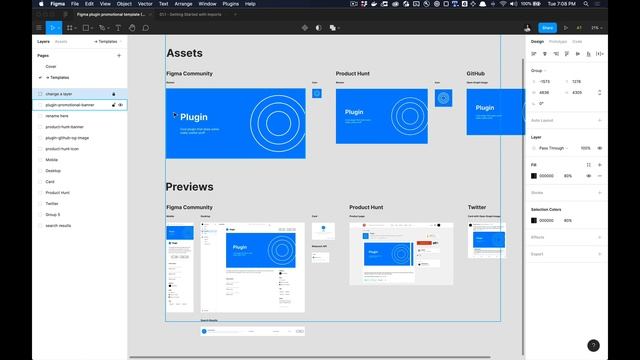
Task: Open the Vector menu
Action: click(x=145, y=4)
